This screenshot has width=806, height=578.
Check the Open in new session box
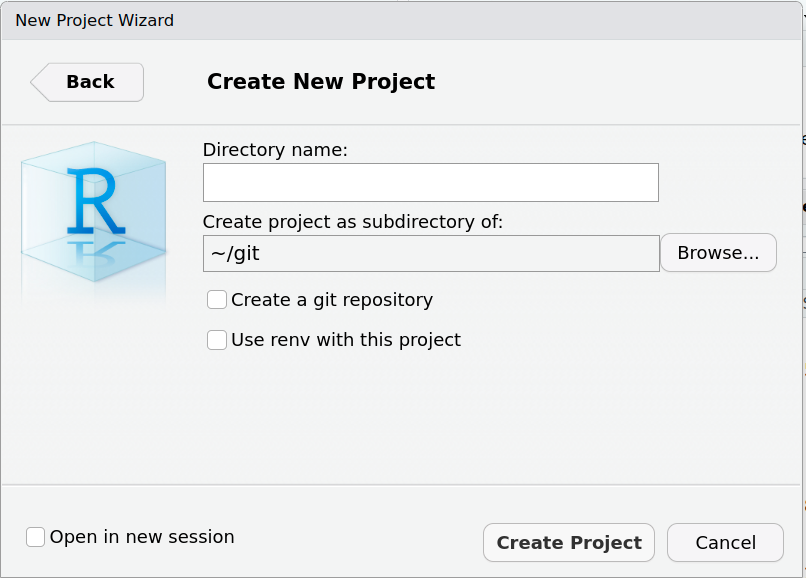(36, 537)
